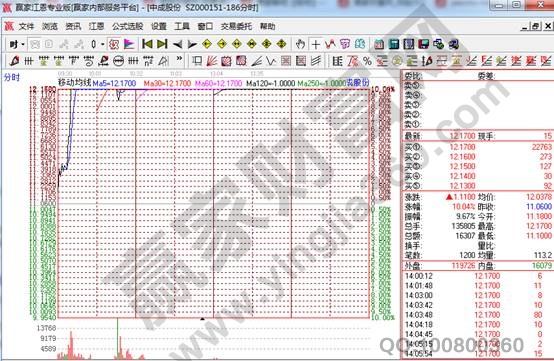Image resolution: width=554 pixels, height=361 pixels.
Task: Open the calculator icon in toolbar
Action: click(x=394, y=44)
